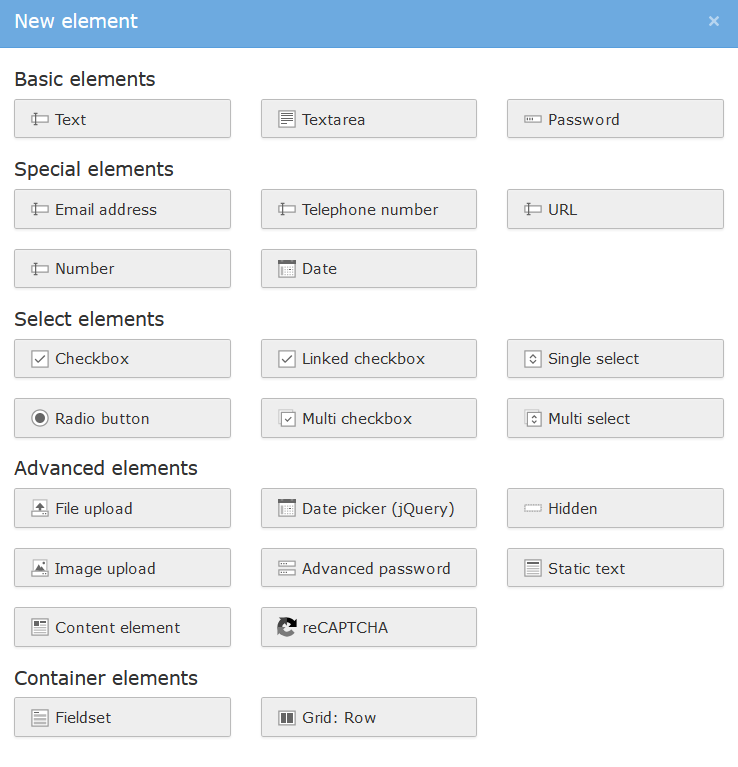This screenshot has height=767, width=738.
Task: Click the reCAPTCHA refresh-arrows icon
Action: click(x=287, y=628)
